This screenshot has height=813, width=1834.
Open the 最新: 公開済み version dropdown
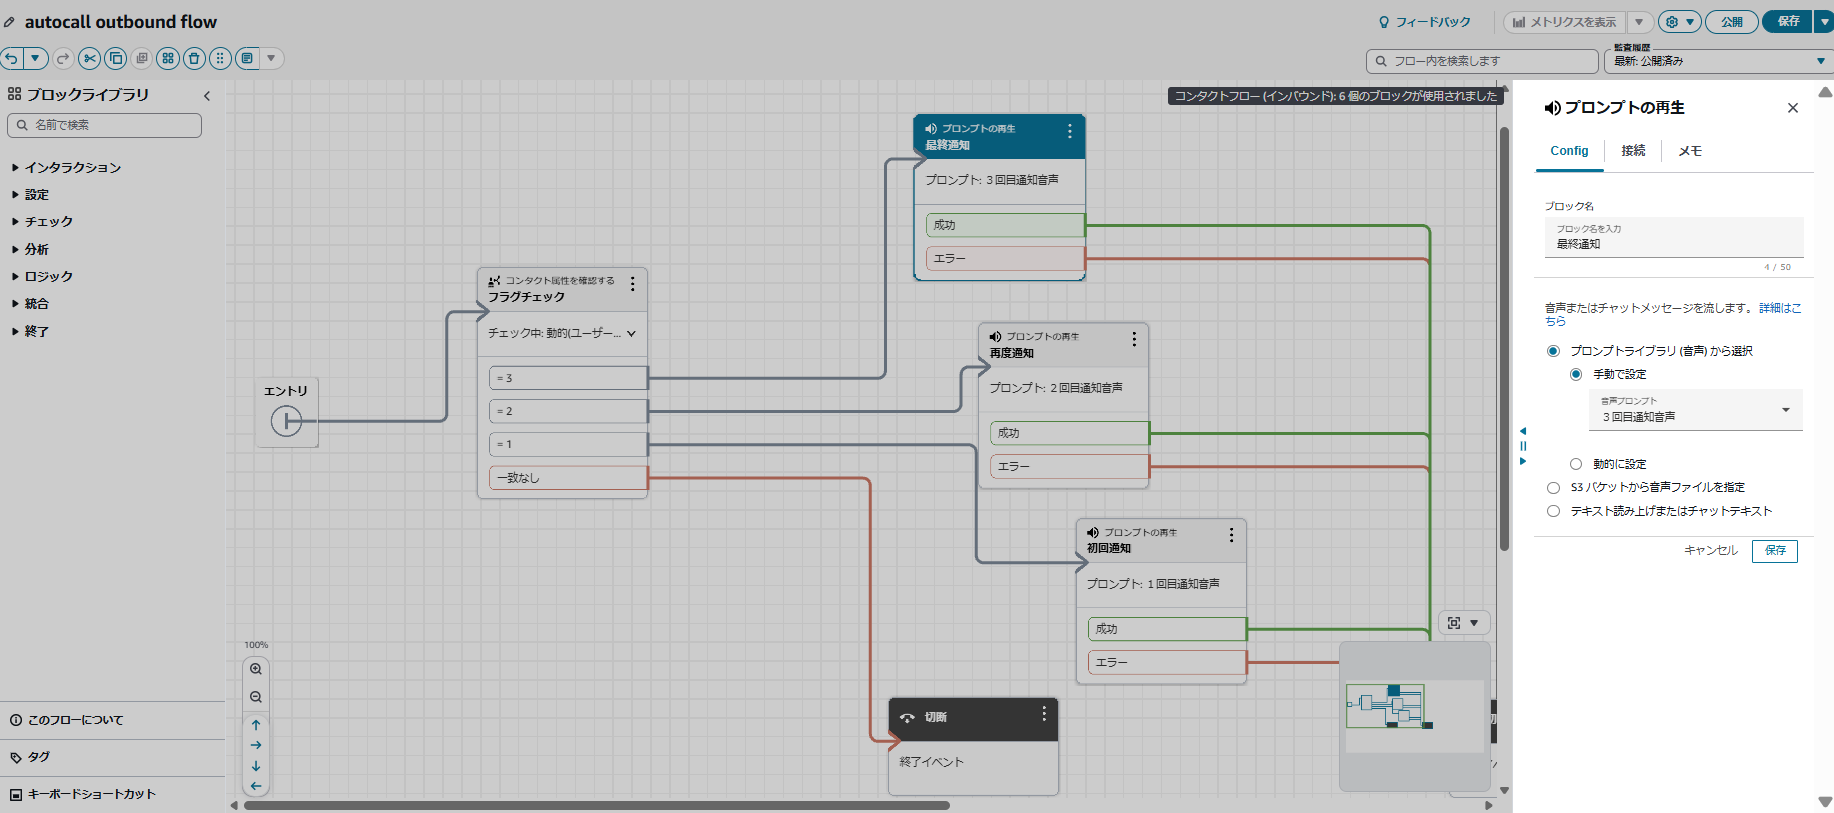[1718, 61]
